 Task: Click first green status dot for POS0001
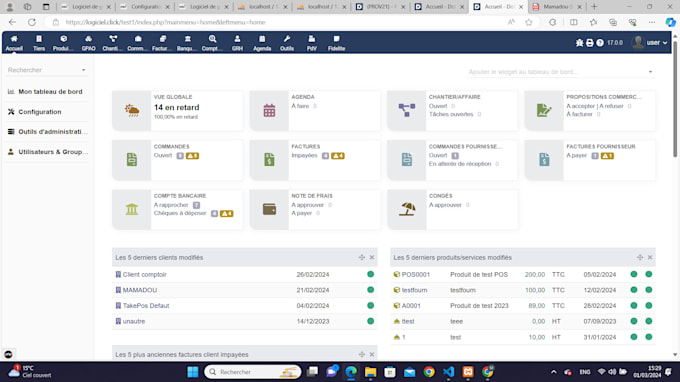coord(634,274)
